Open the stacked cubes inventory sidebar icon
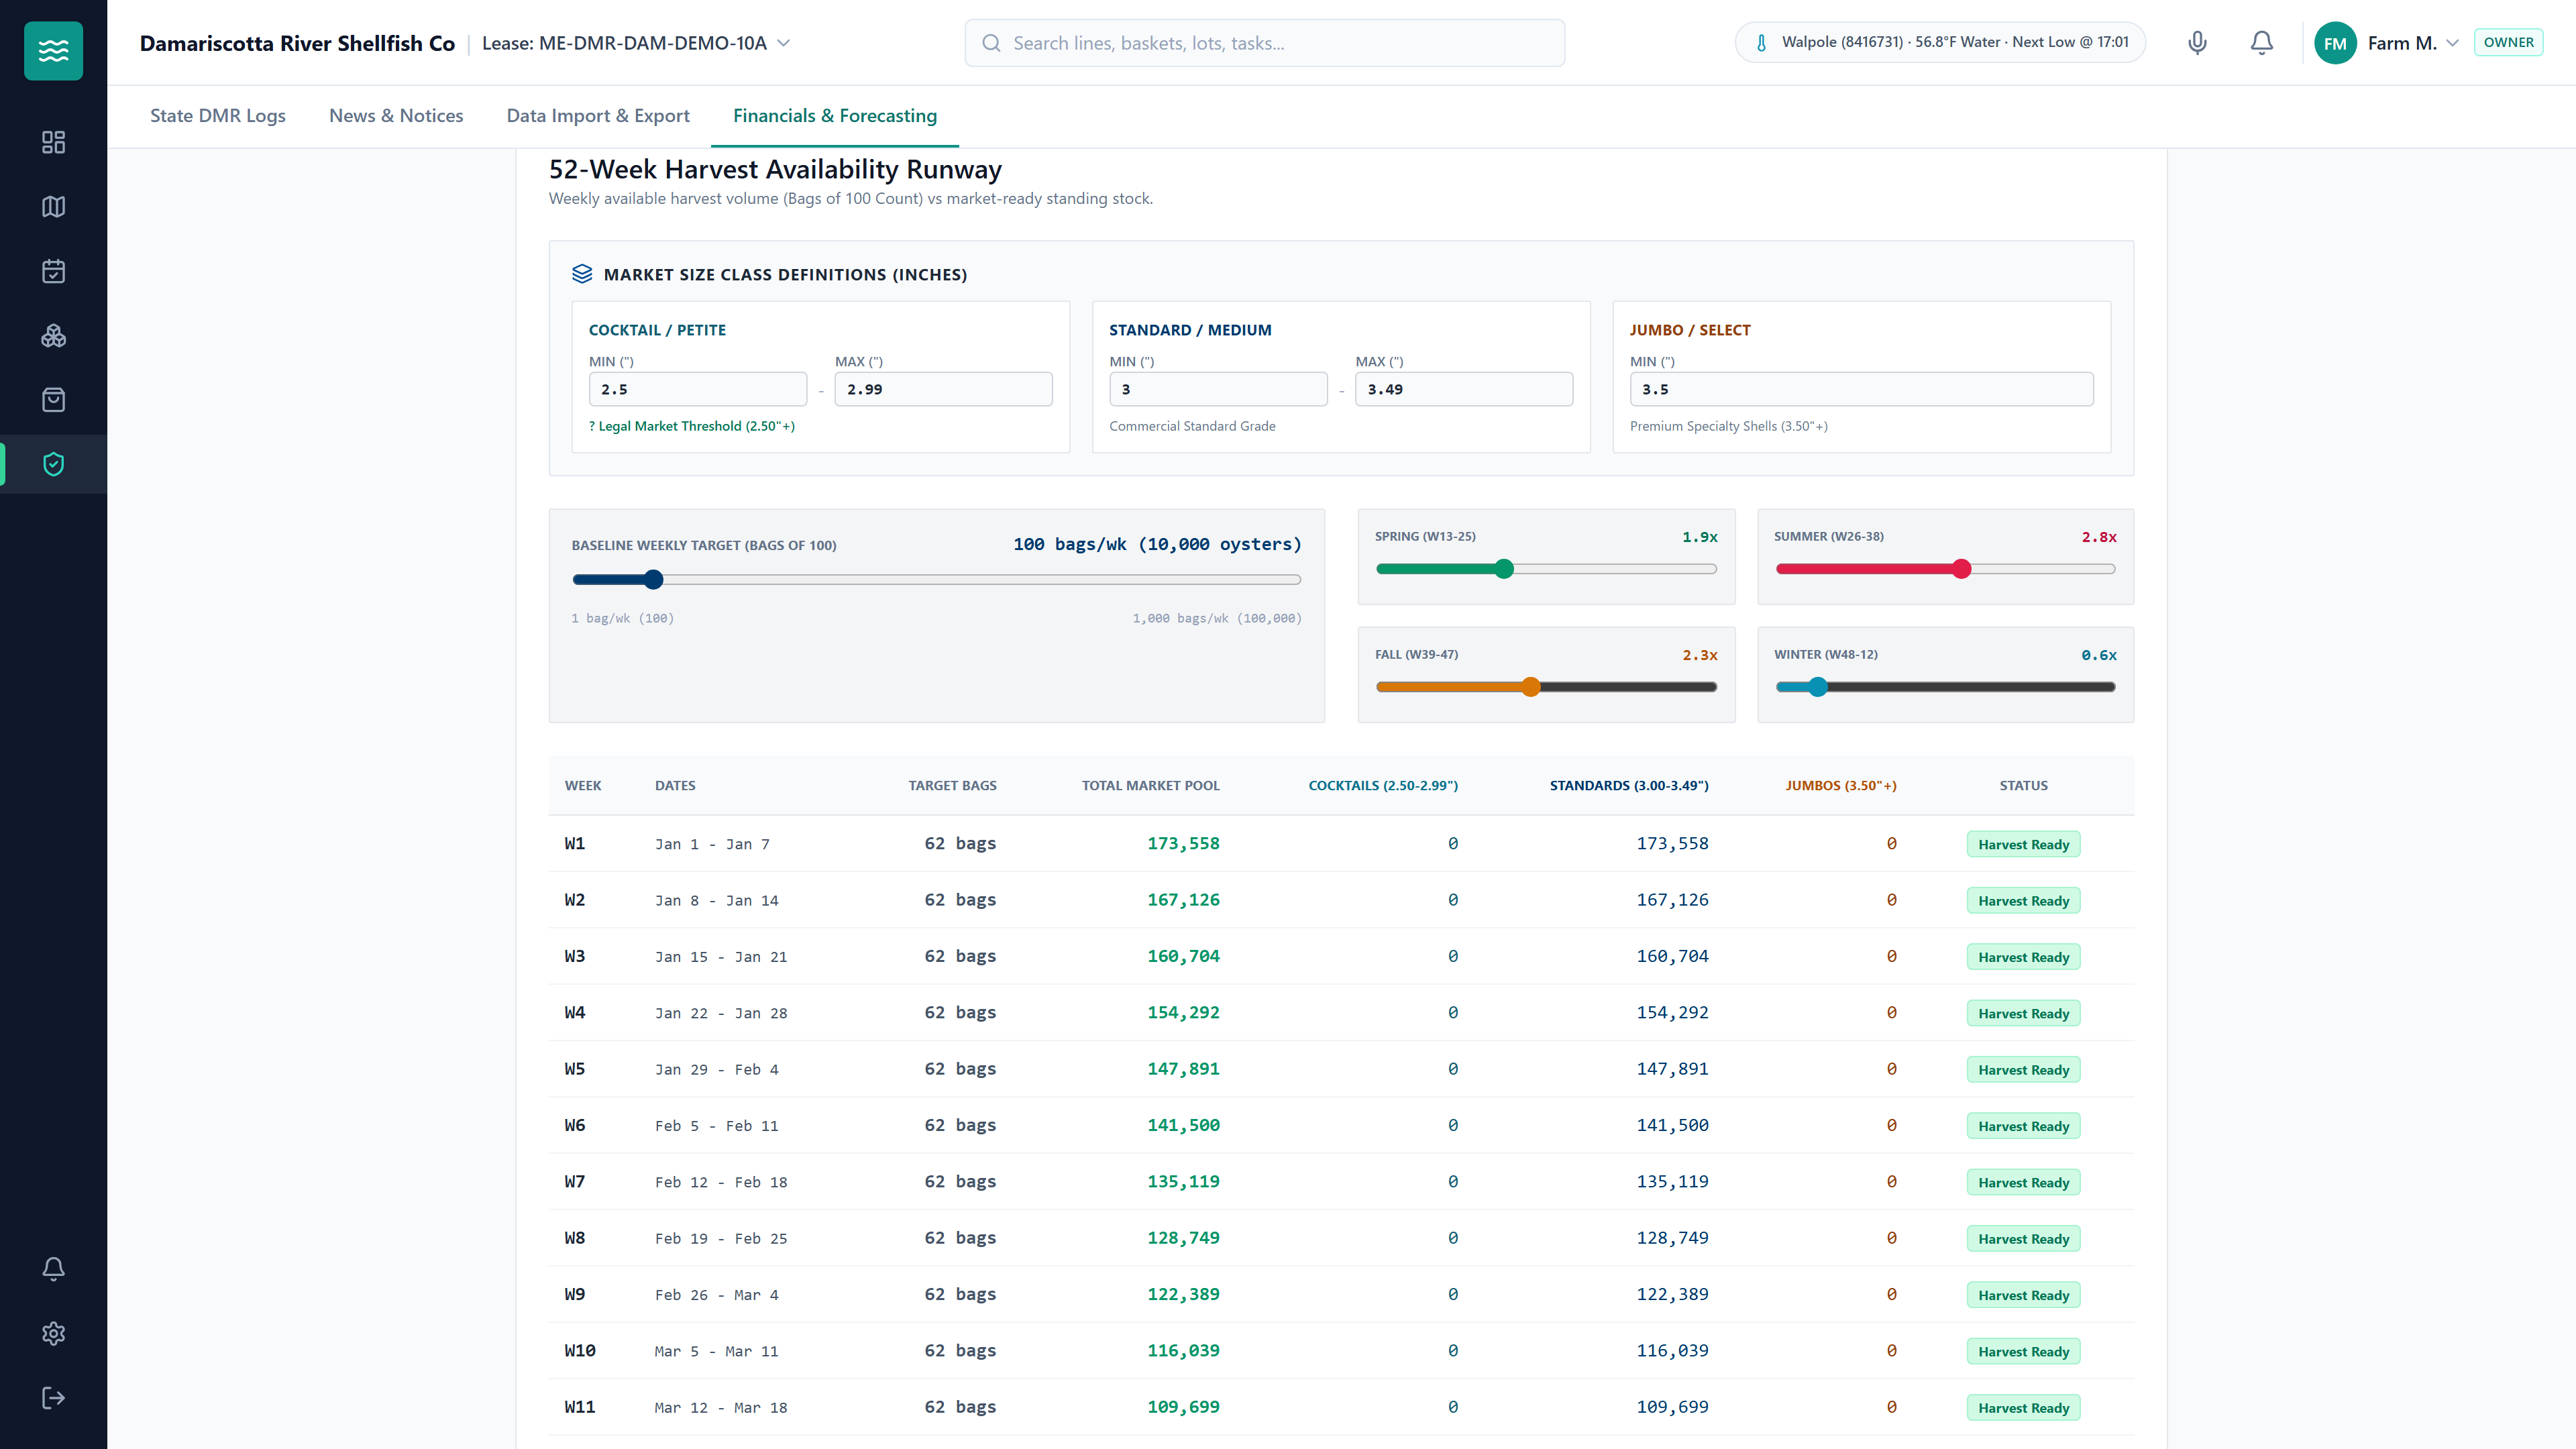 click(53, 336)
